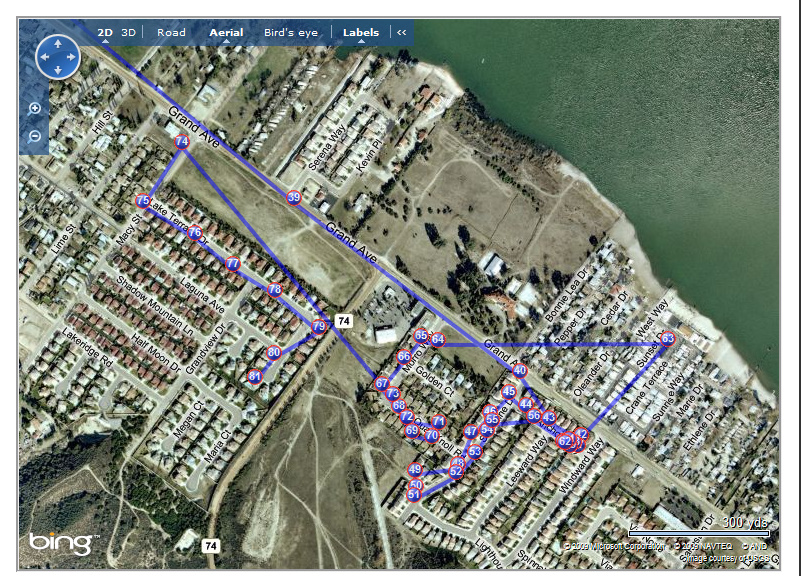801x576 pixels.
Task: Select waypoint marker 76
Action: [195, 233]
